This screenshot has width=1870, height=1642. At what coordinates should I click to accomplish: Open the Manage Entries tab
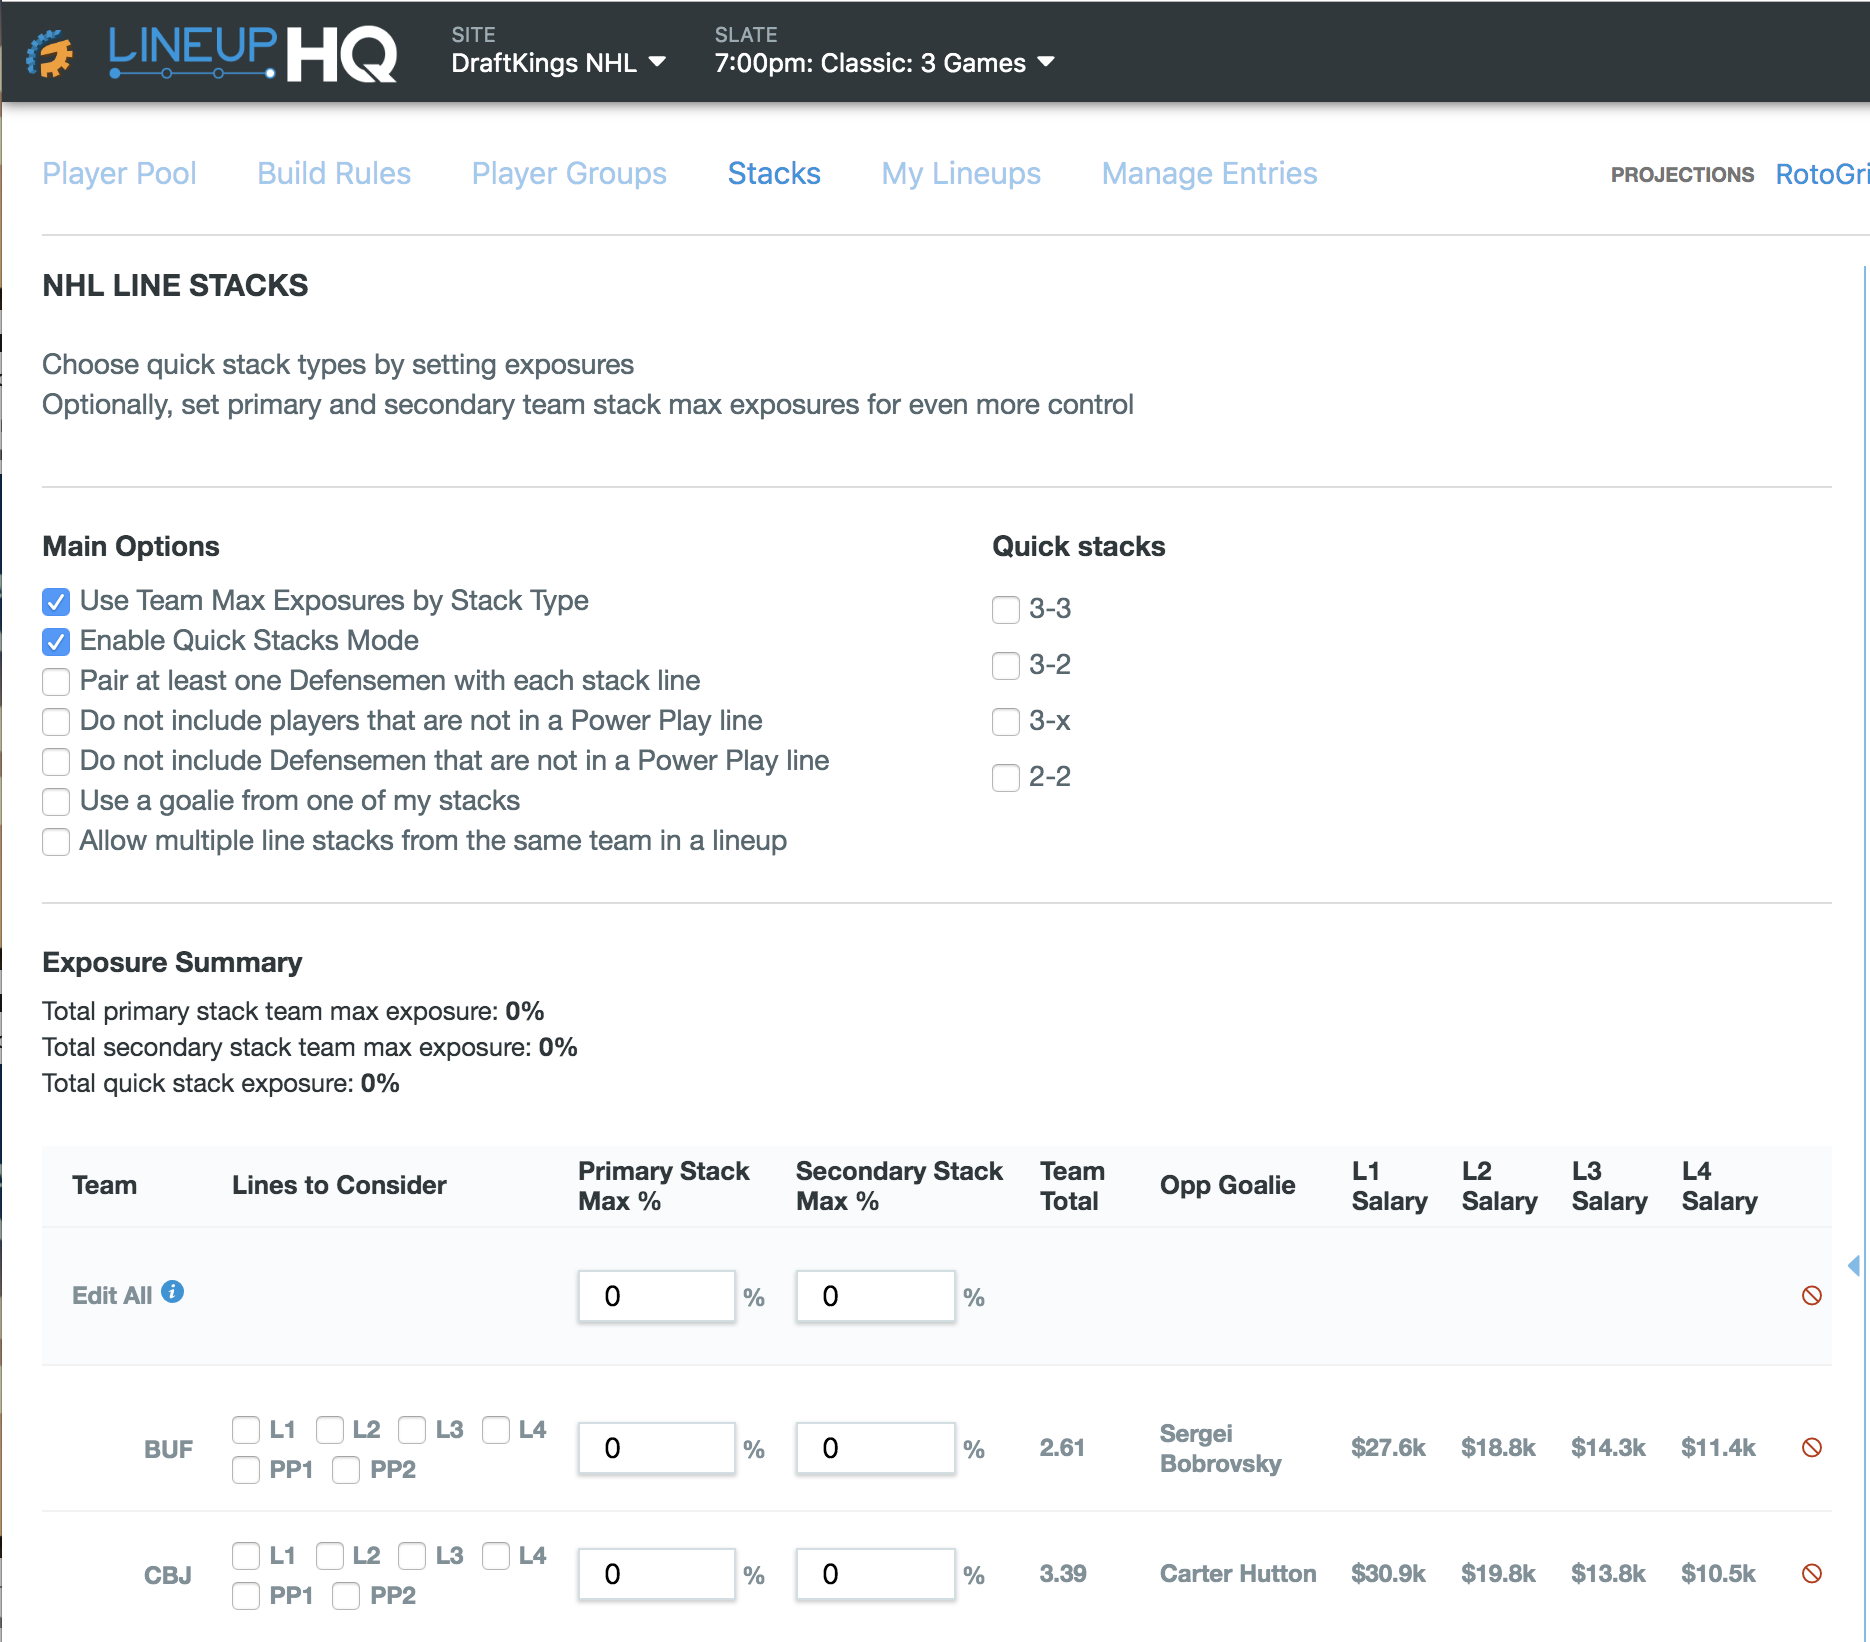(1209, 173)
